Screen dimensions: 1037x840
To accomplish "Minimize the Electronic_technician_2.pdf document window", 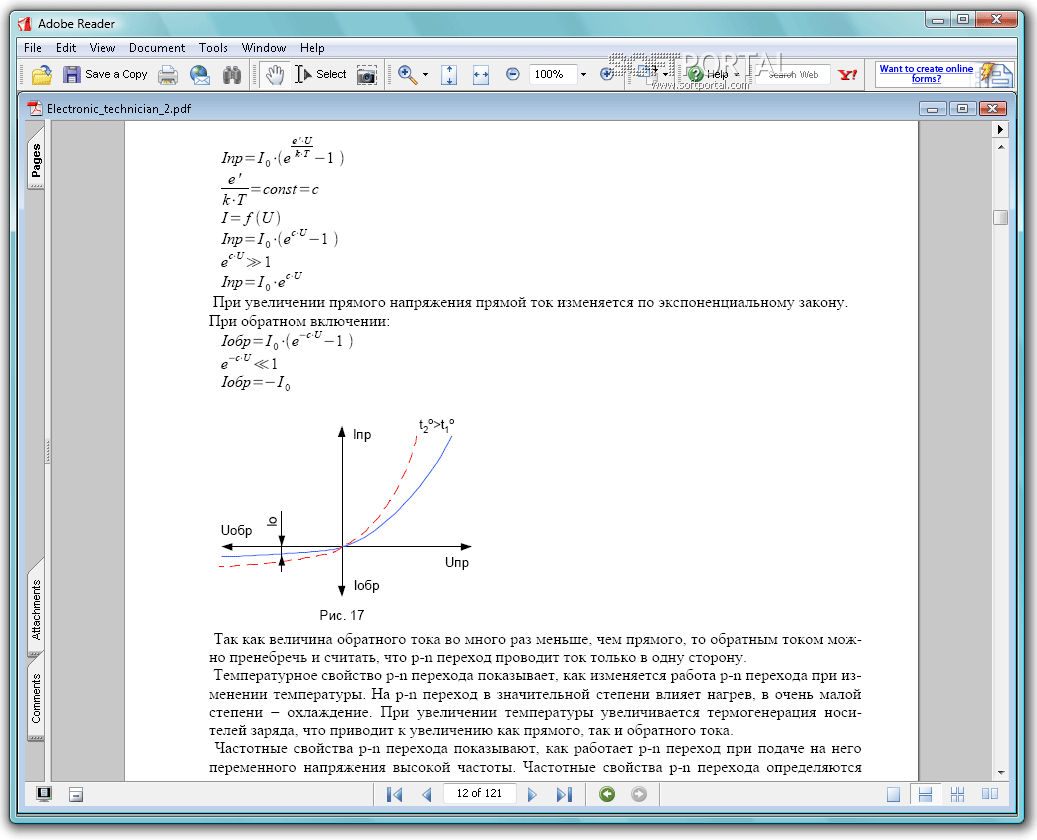I will [933, 108].
